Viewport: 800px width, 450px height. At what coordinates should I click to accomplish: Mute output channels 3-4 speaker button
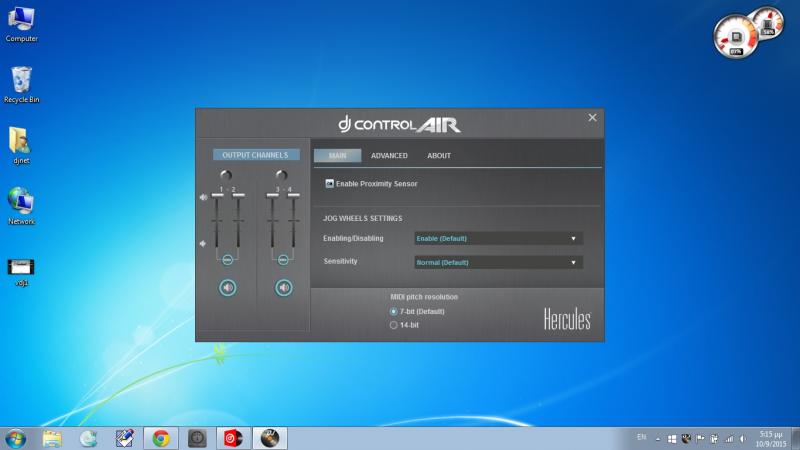284,288
